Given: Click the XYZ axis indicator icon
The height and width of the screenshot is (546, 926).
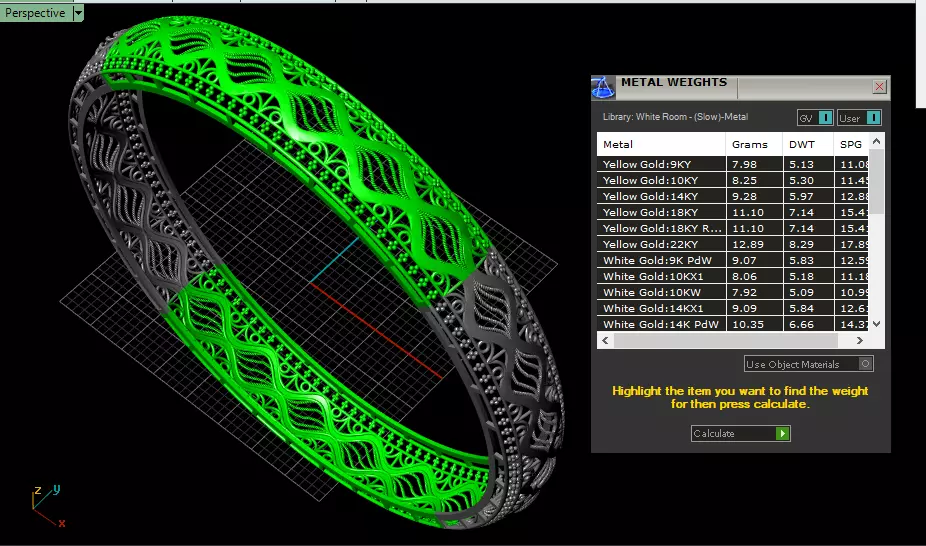Looking at the screenshot, I should pos(47,506).
